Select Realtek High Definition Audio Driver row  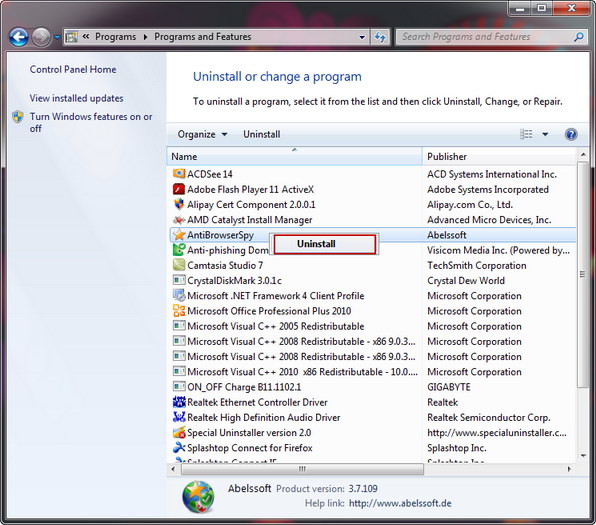click(372, 417)
